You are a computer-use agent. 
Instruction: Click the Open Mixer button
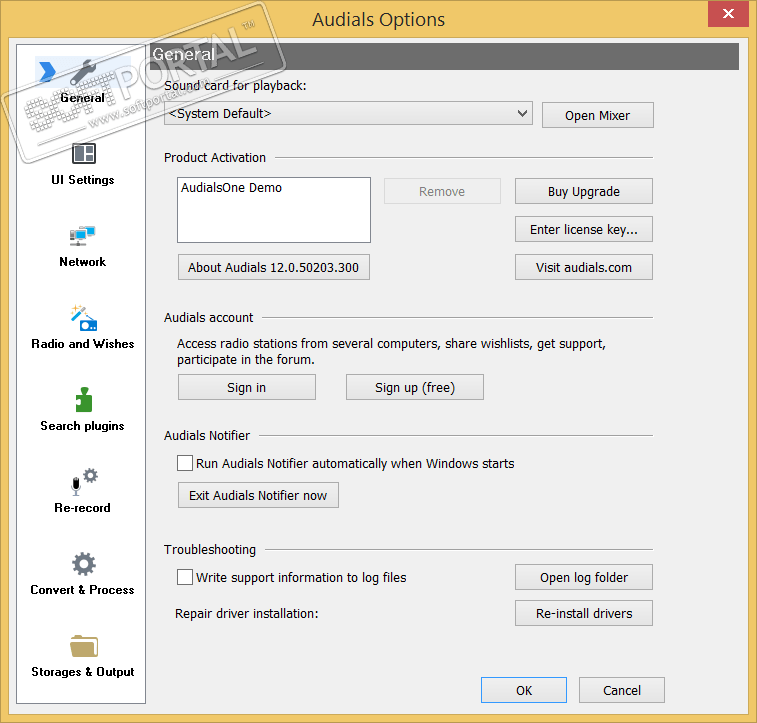(x=597, y=115)
